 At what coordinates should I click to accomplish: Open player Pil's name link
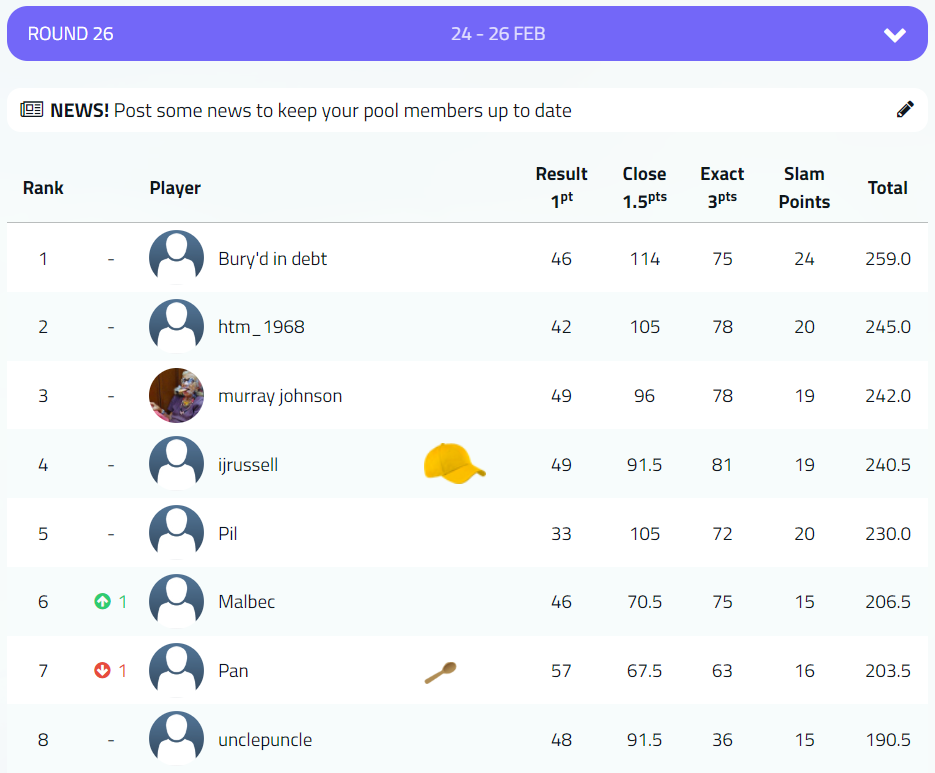228,534
